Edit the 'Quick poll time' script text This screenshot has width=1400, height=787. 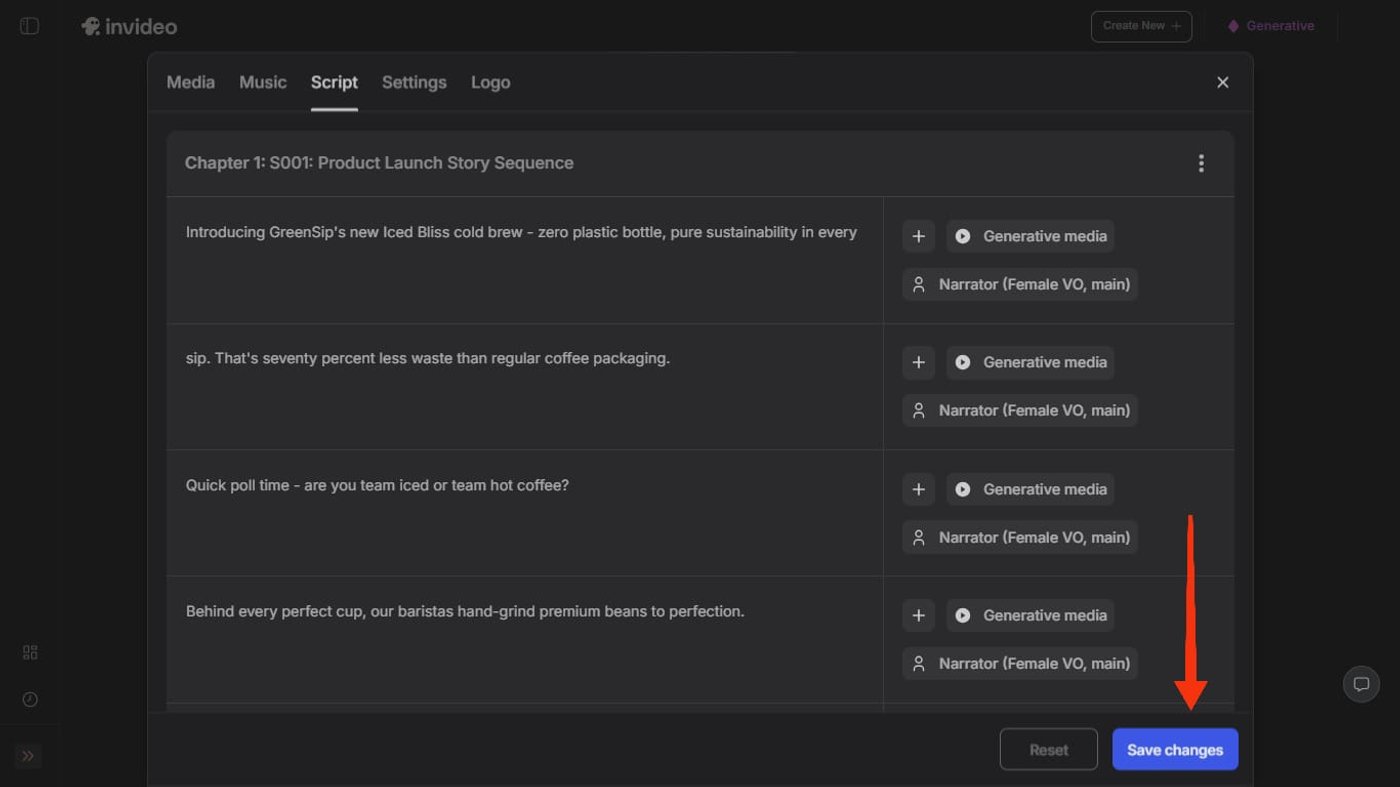click(377, 486)
